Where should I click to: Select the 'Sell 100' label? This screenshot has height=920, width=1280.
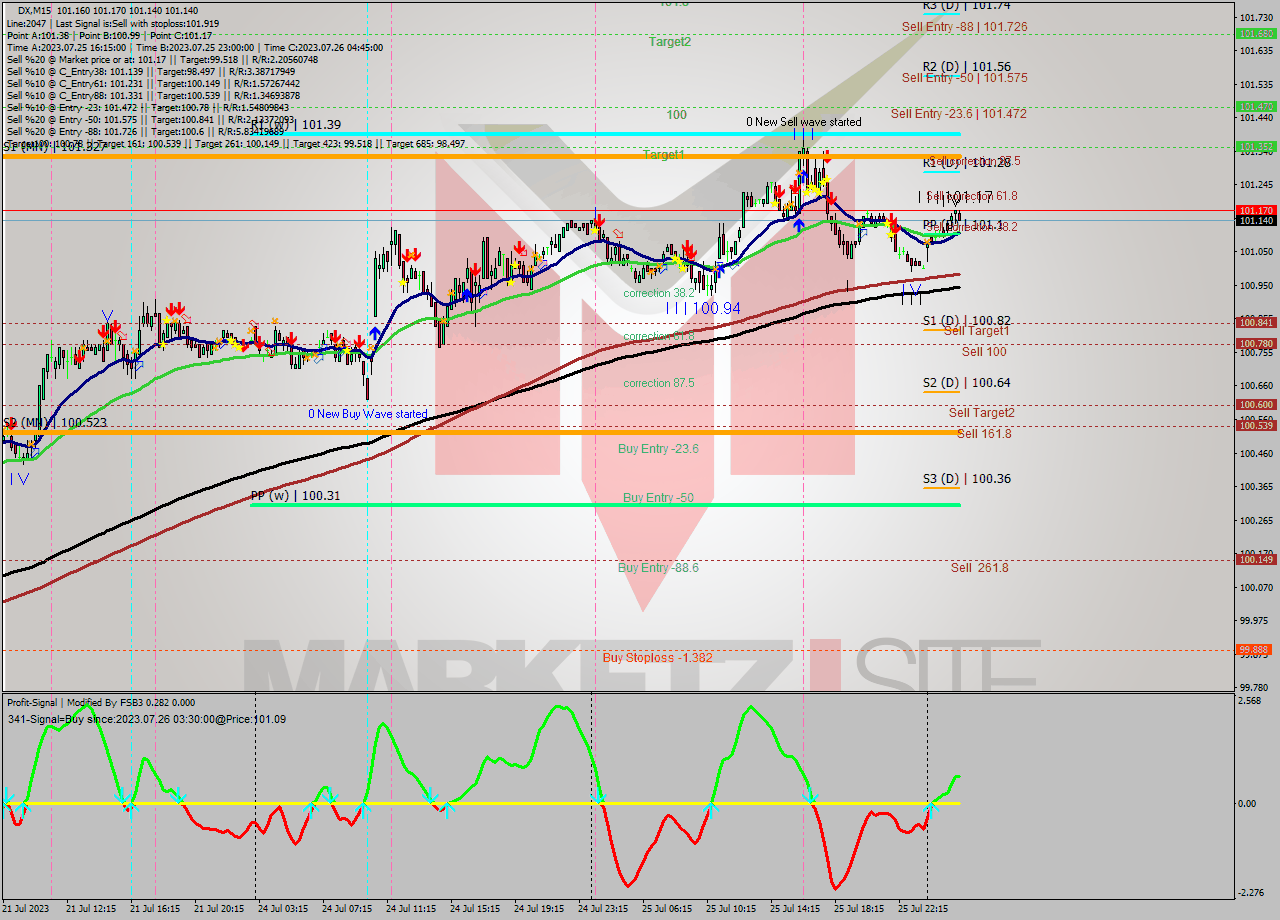point(984,352)
